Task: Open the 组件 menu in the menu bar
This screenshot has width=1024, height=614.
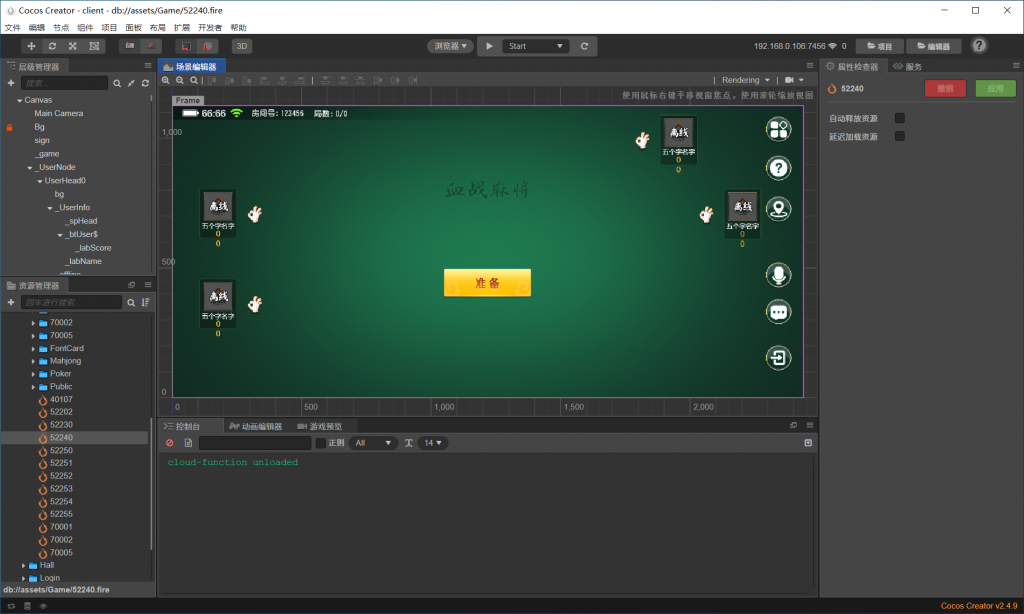Action: (x=85, y=28)
